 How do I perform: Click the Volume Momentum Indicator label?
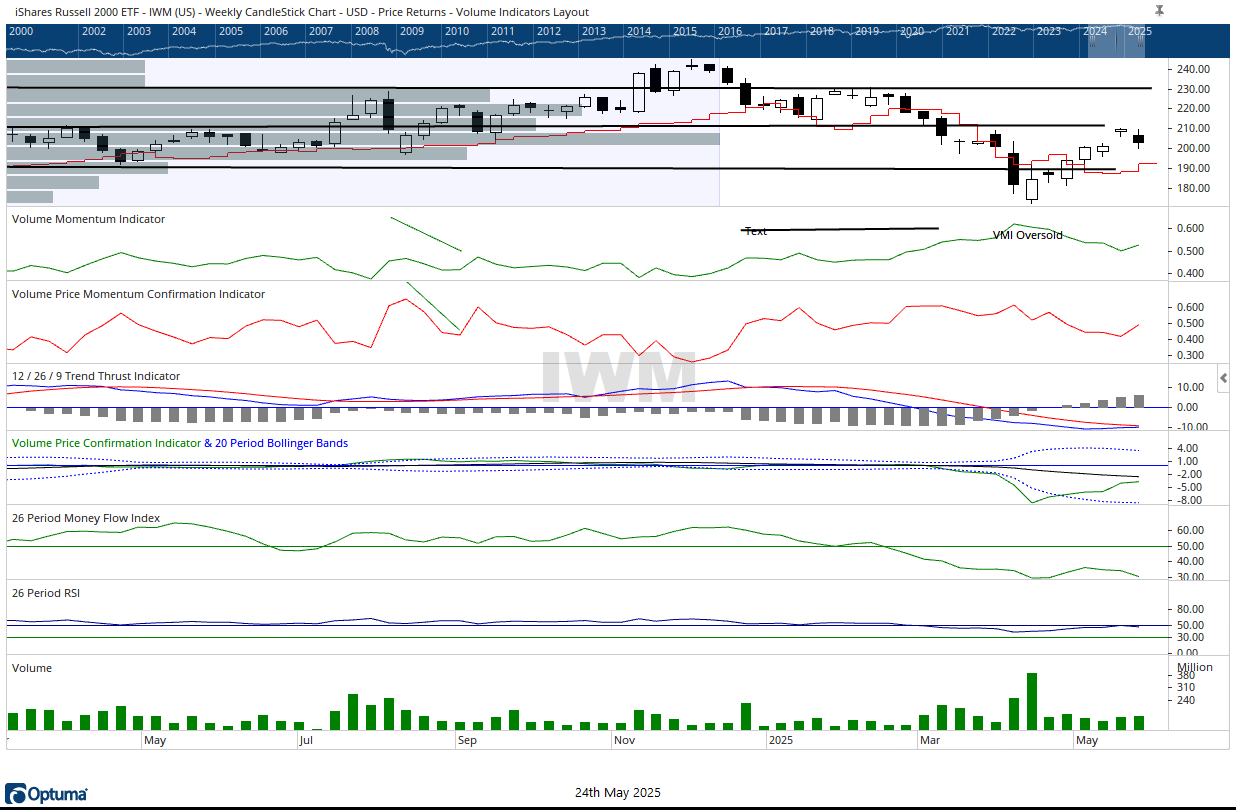point(88,219)
